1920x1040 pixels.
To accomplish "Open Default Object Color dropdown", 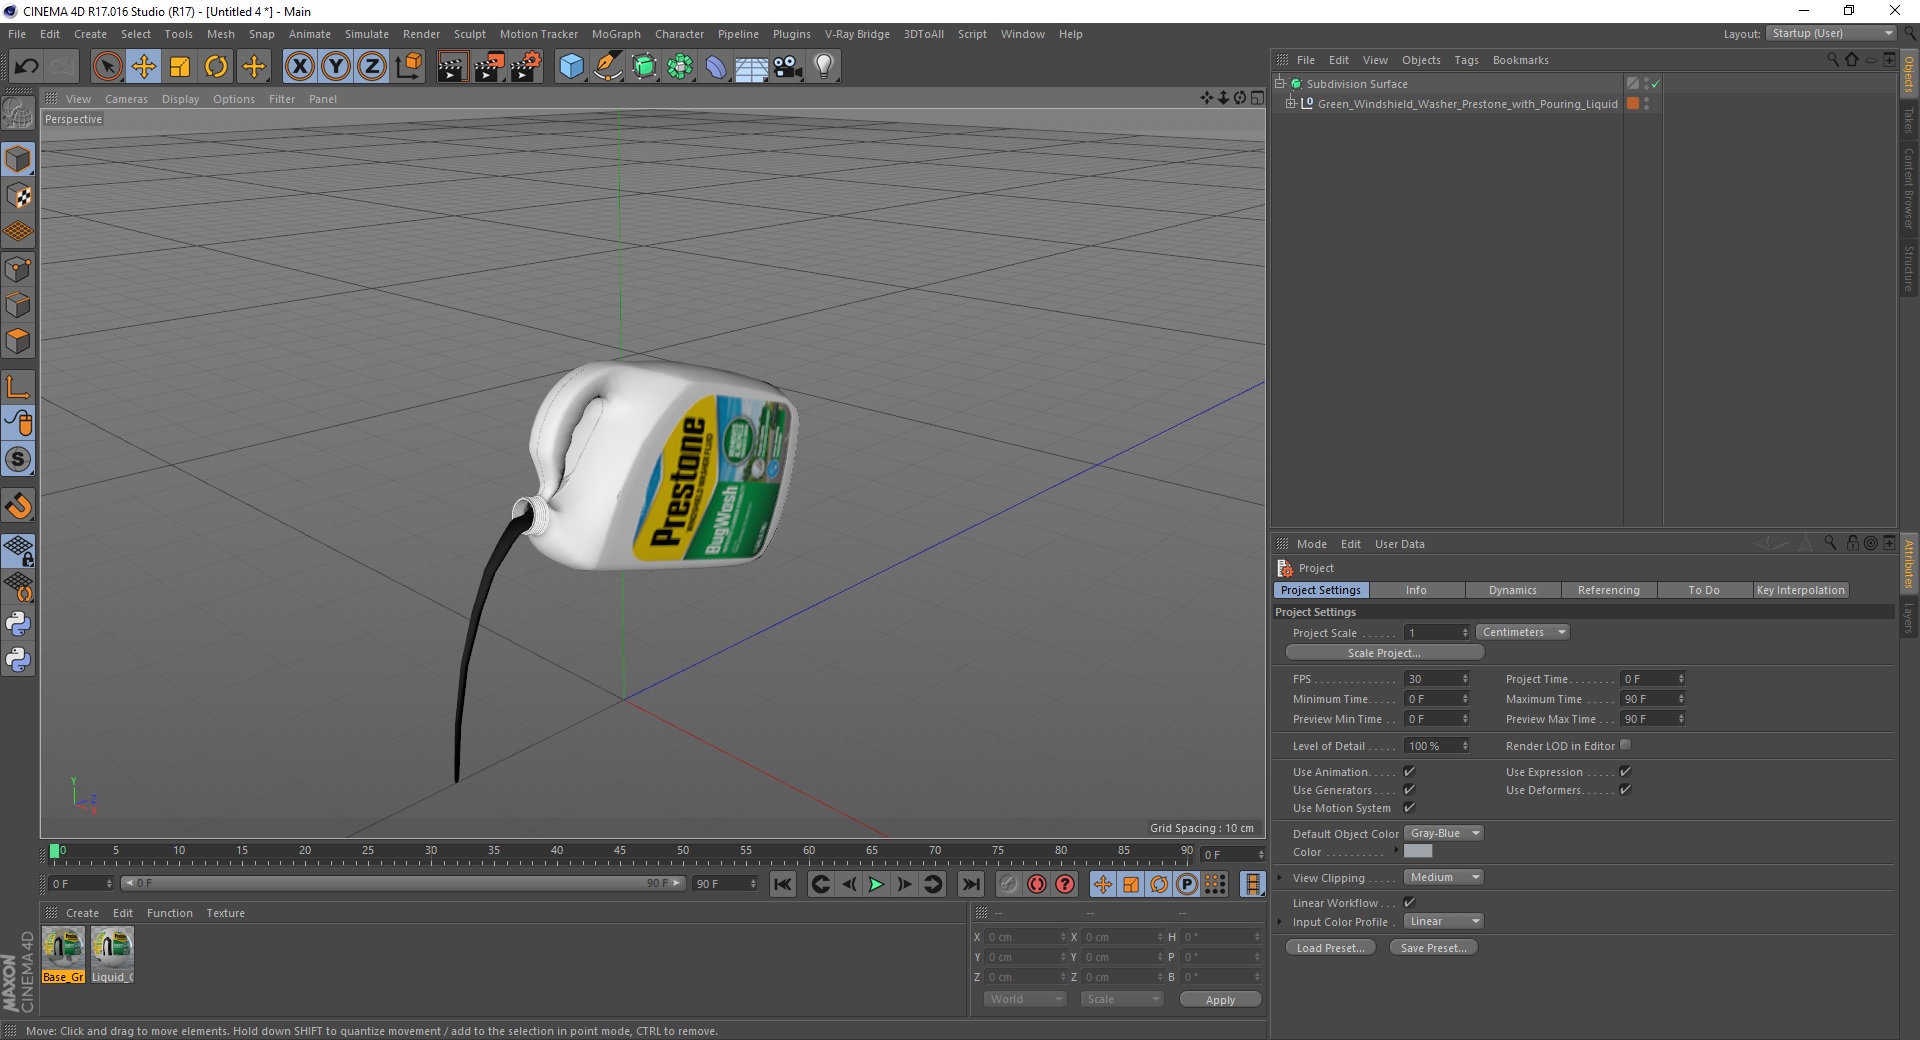I will pyautogui.click(x=1444, y=833).
